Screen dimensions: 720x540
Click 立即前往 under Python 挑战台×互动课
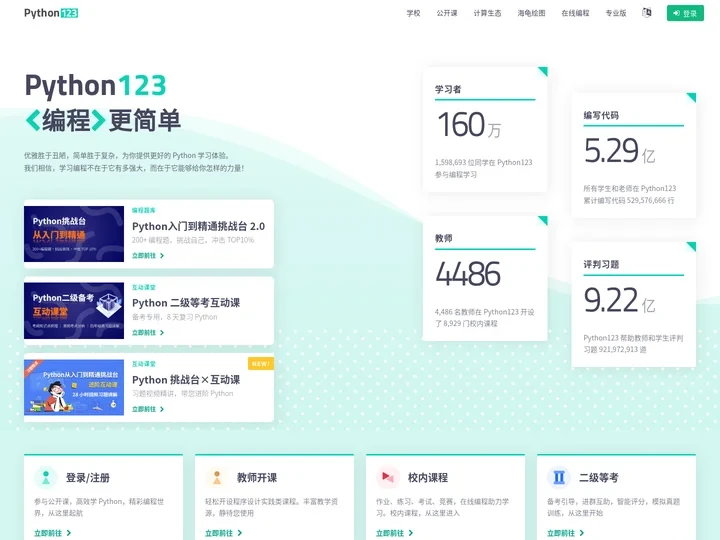point(148,409)
